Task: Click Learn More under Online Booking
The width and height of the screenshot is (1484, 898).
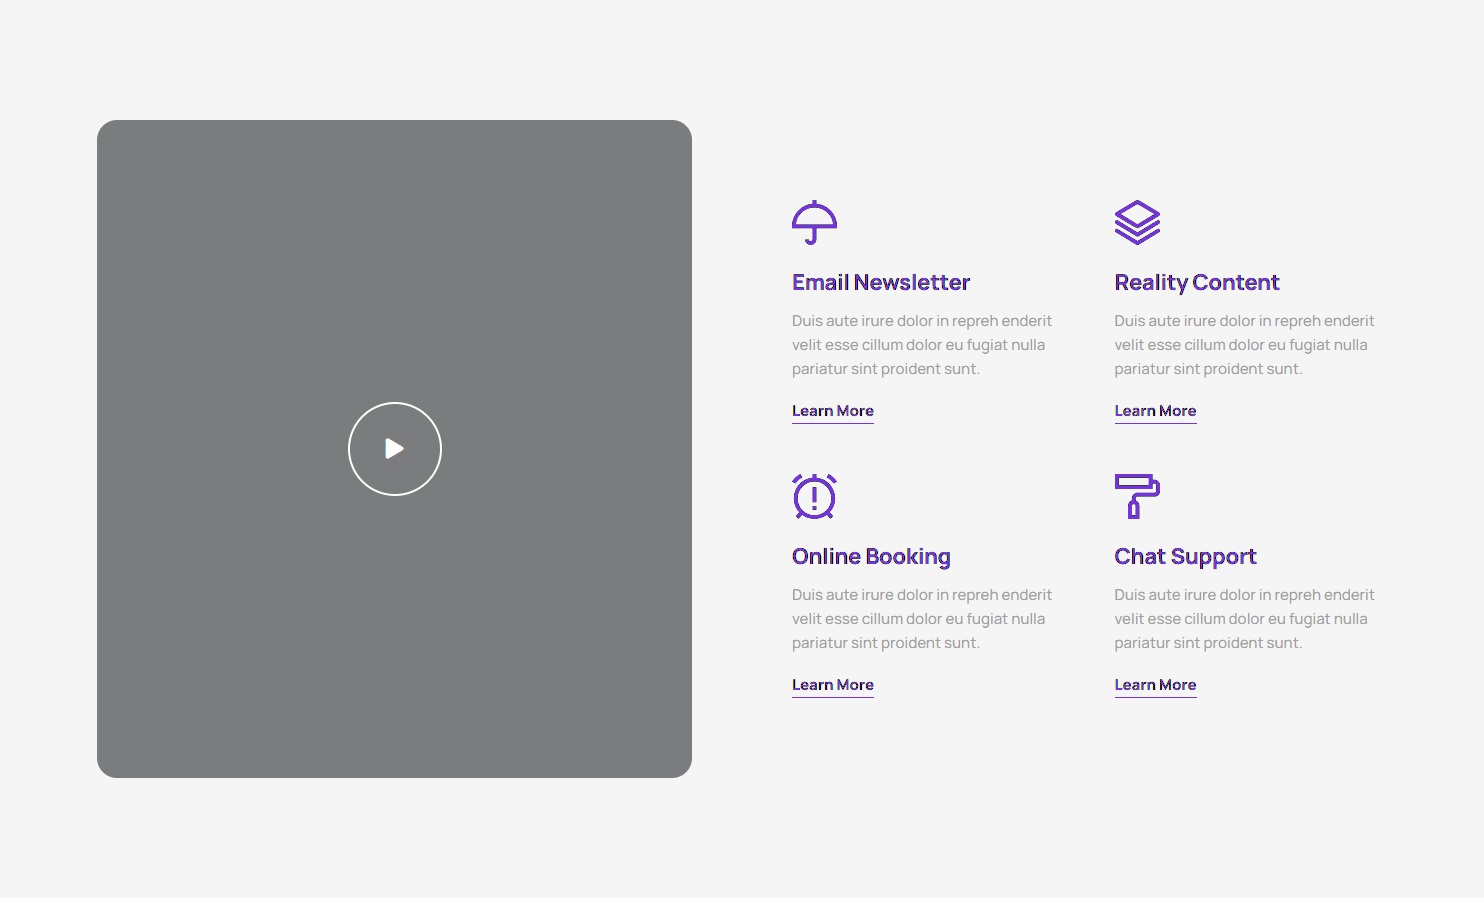Action: pos(832,685)
